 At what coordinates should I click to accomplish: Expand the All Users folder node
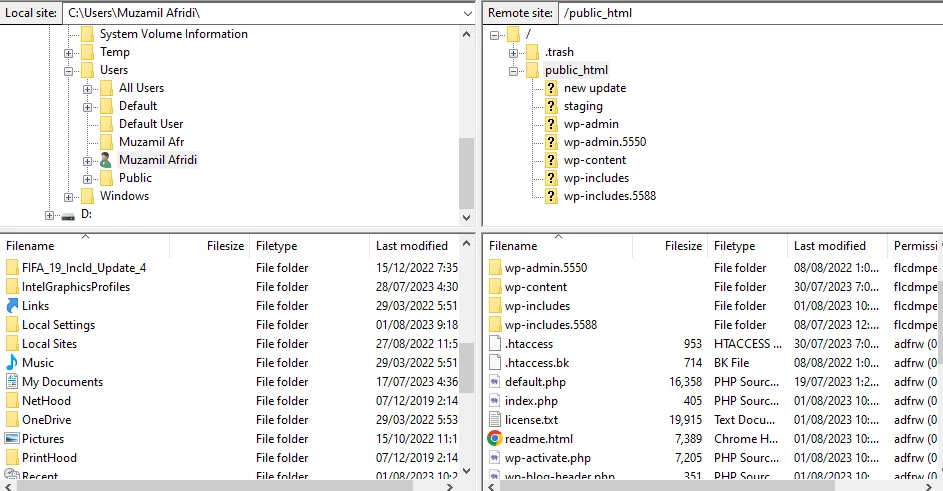(88, 89)
